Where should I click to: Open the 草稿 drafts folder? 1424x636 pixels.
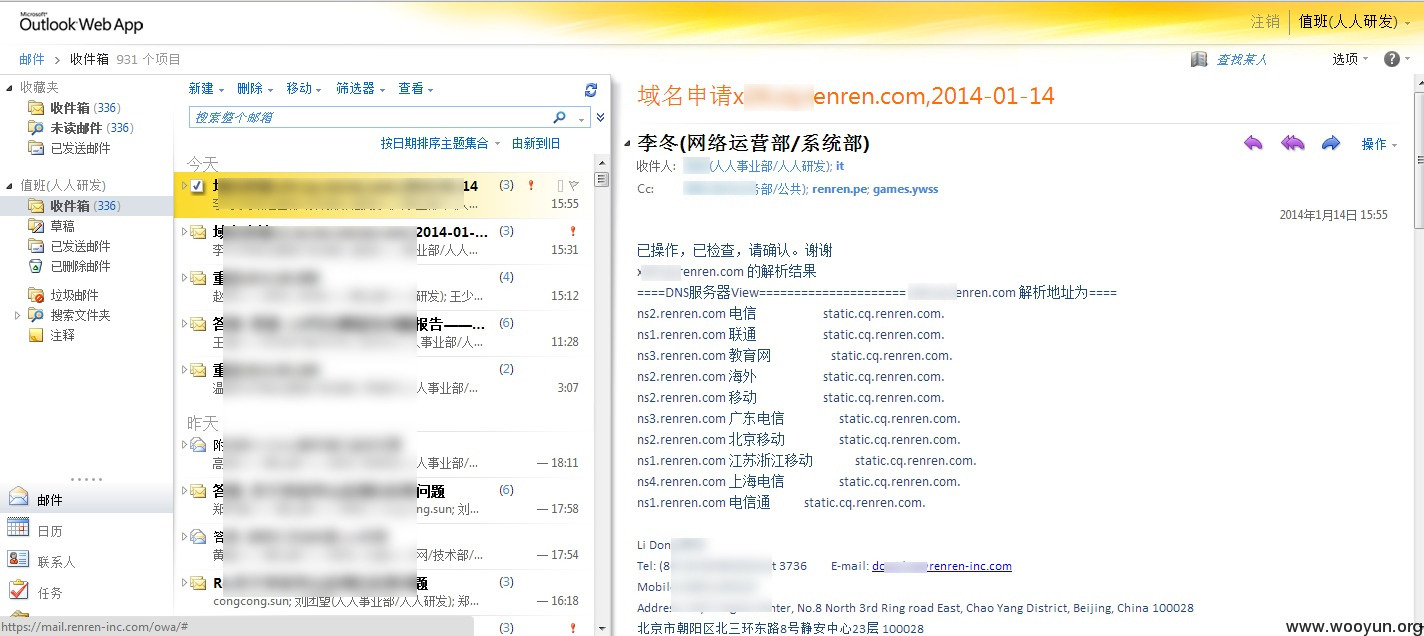coord(63,226)
